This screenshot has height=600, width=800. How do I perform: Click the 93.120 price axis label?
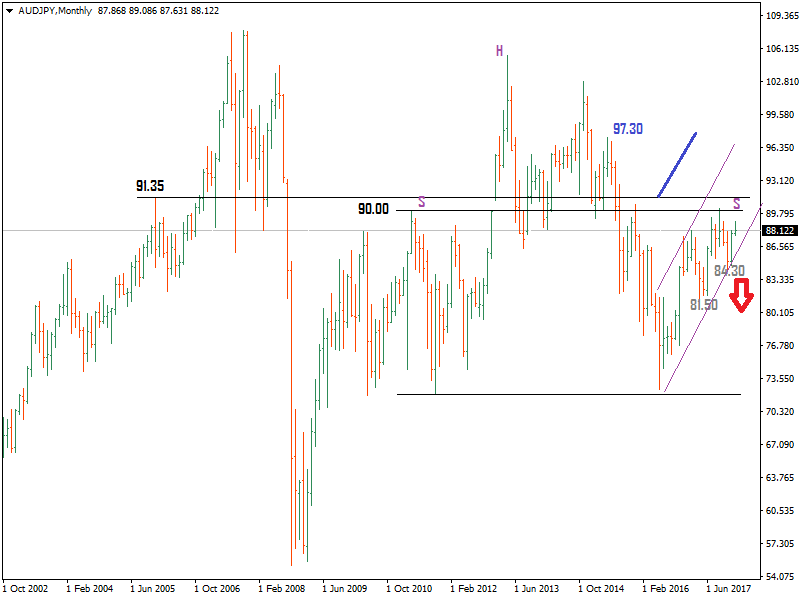(x=780, y=181)
